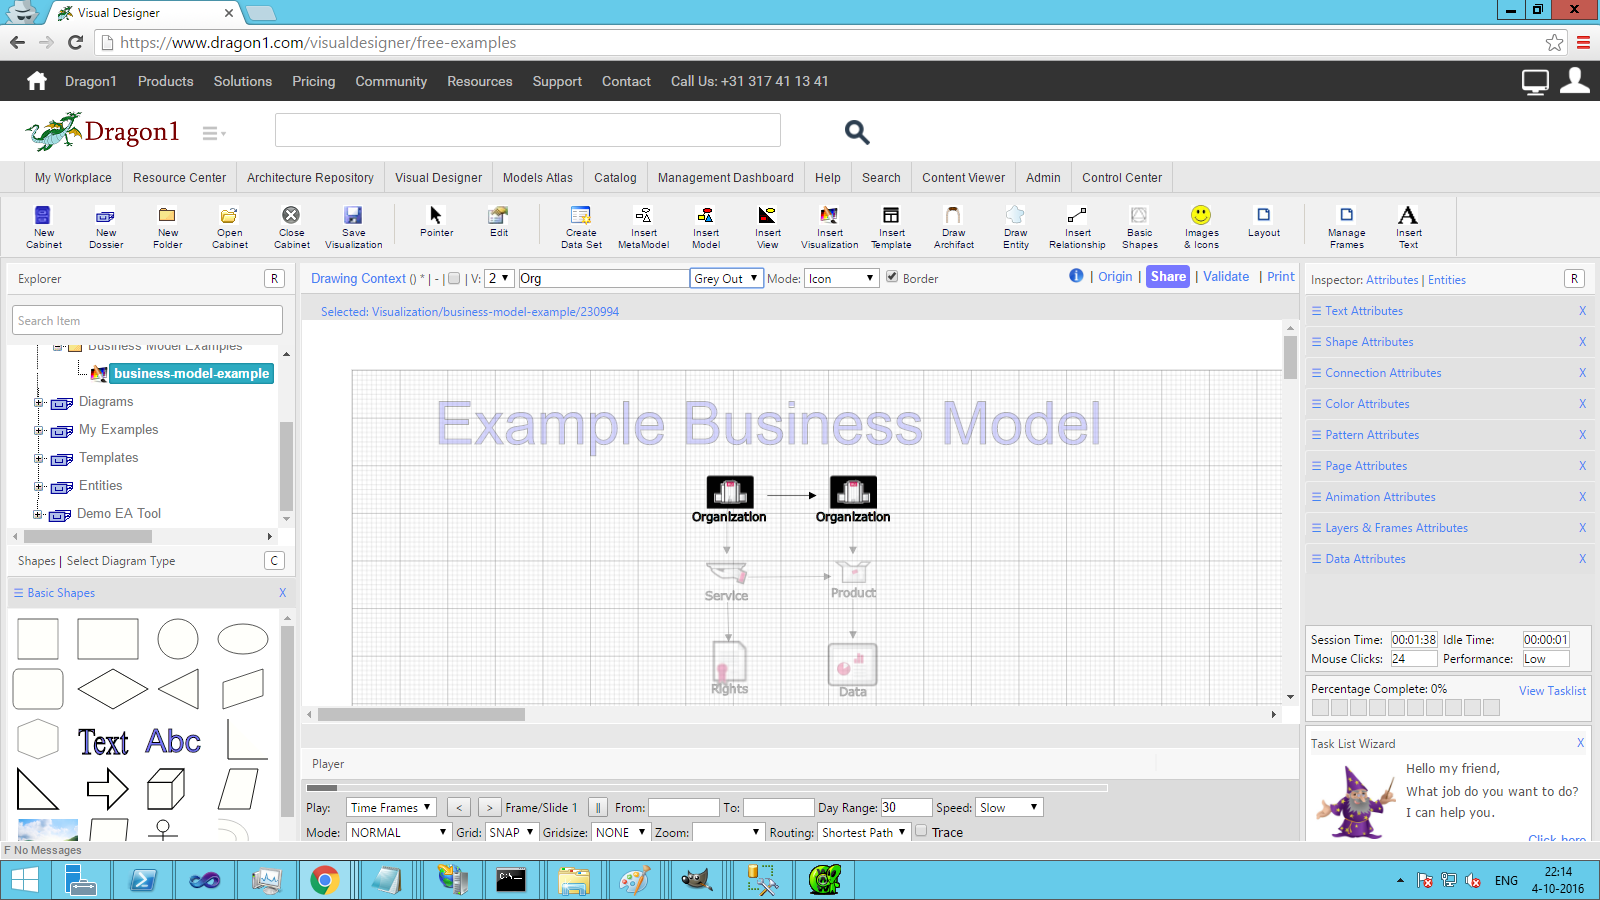
Task: Select business-model-example in the tree
Action: click(191, 373)
